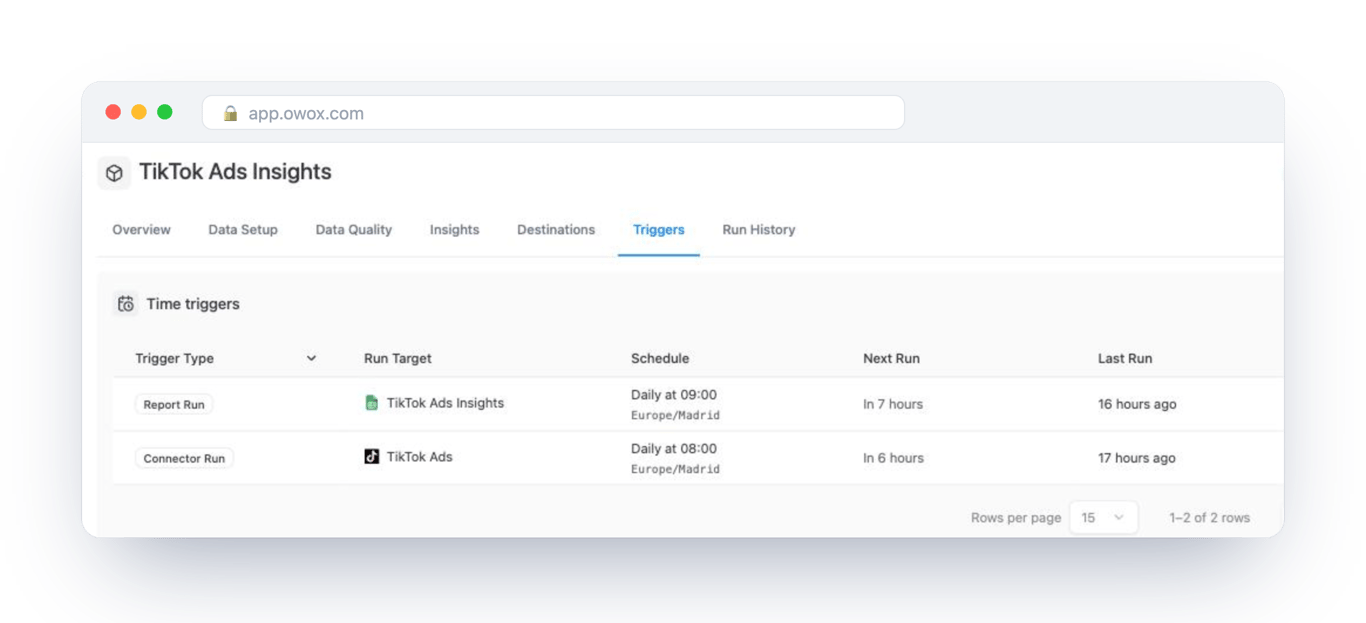This screenshot has width=1366, height=623.
Task: Click the In 7 hours cell
Action: (893, 404)
